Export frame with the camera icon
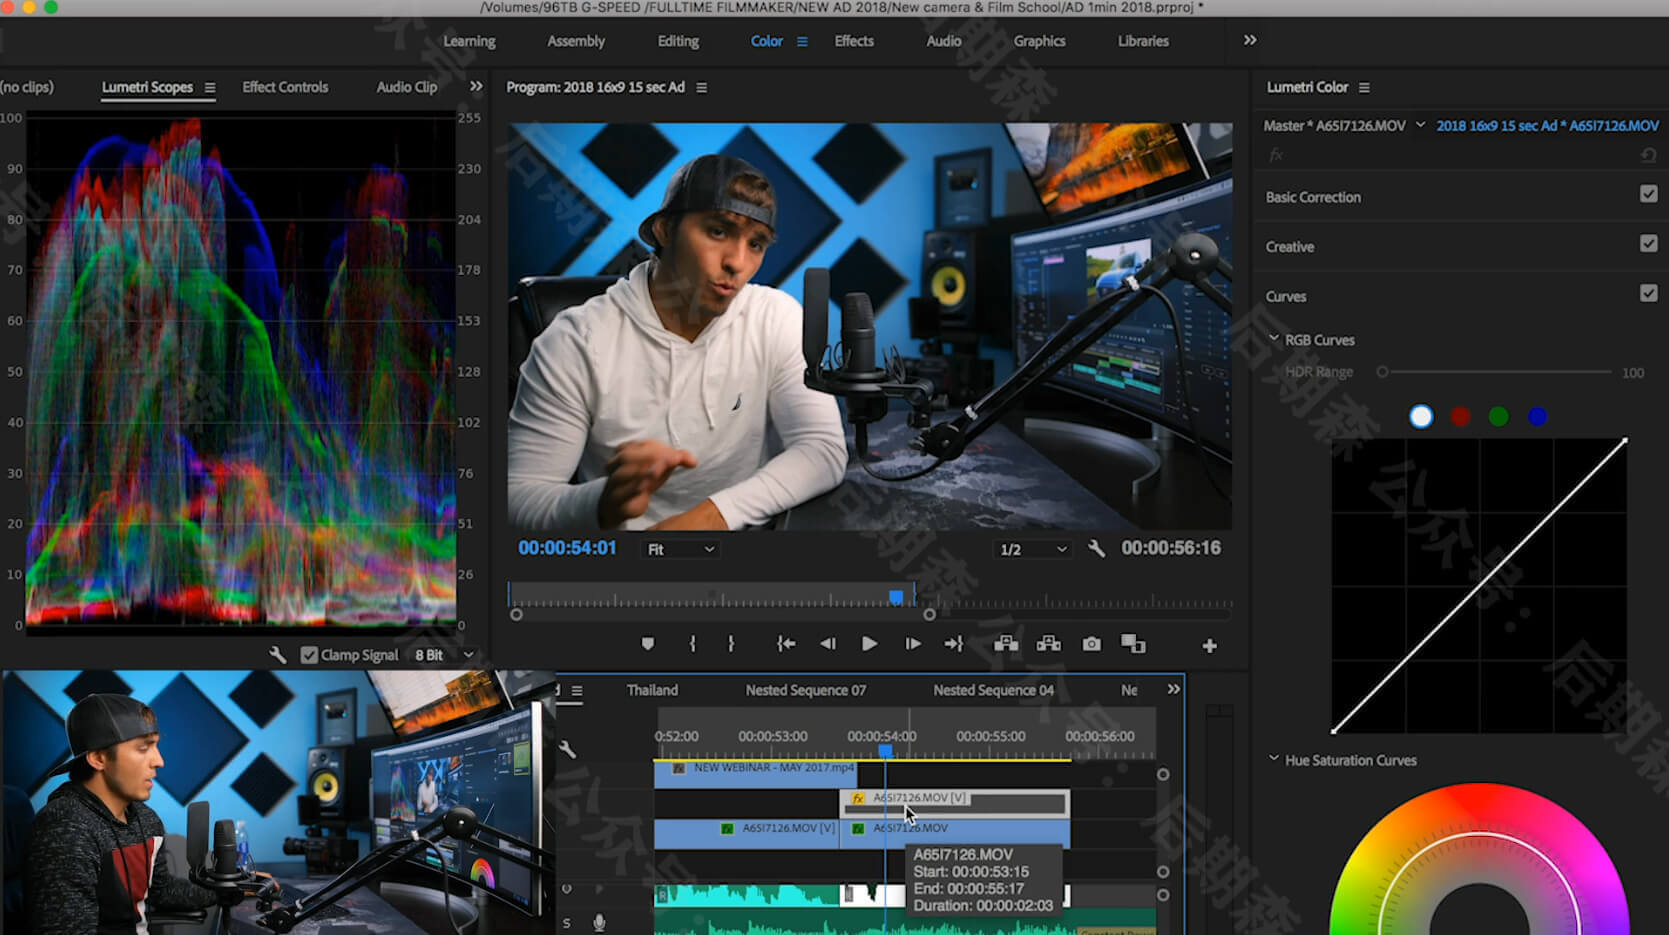This screenshot has height=935, width=1669. point(1091,644)
